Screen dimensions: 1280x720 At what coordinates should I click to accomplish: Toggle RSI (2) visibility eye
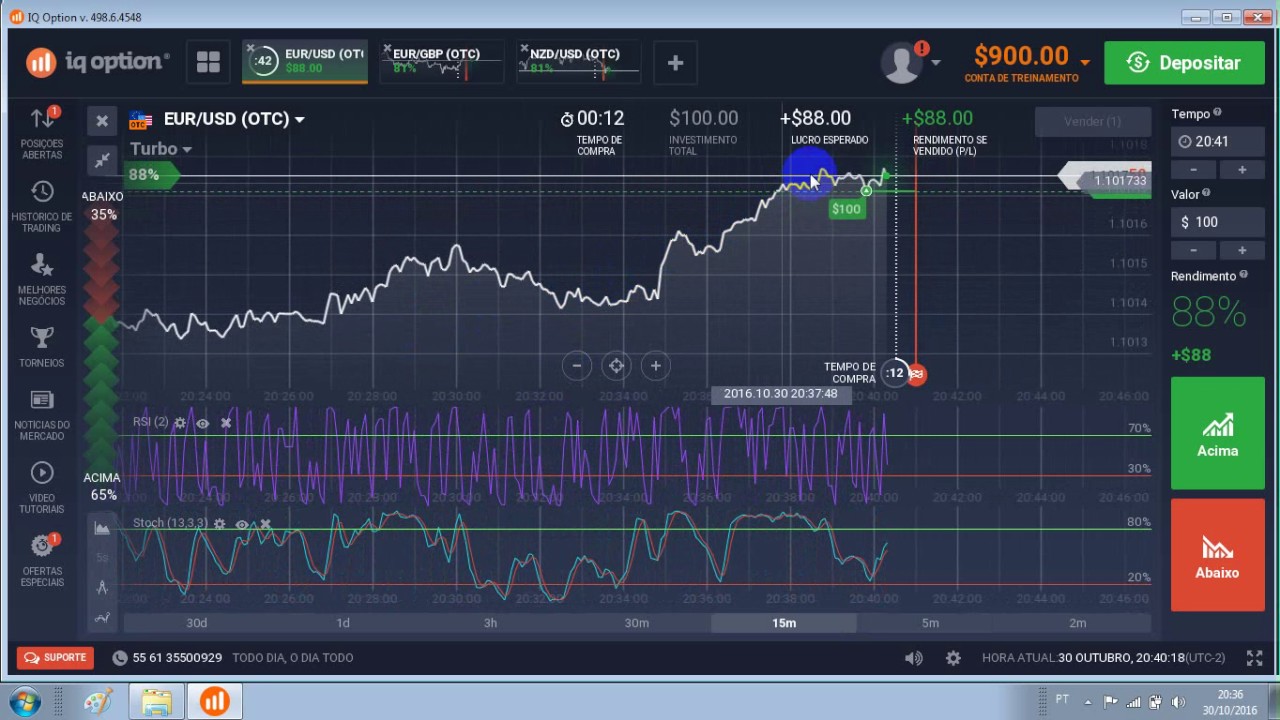click(203, 423)
